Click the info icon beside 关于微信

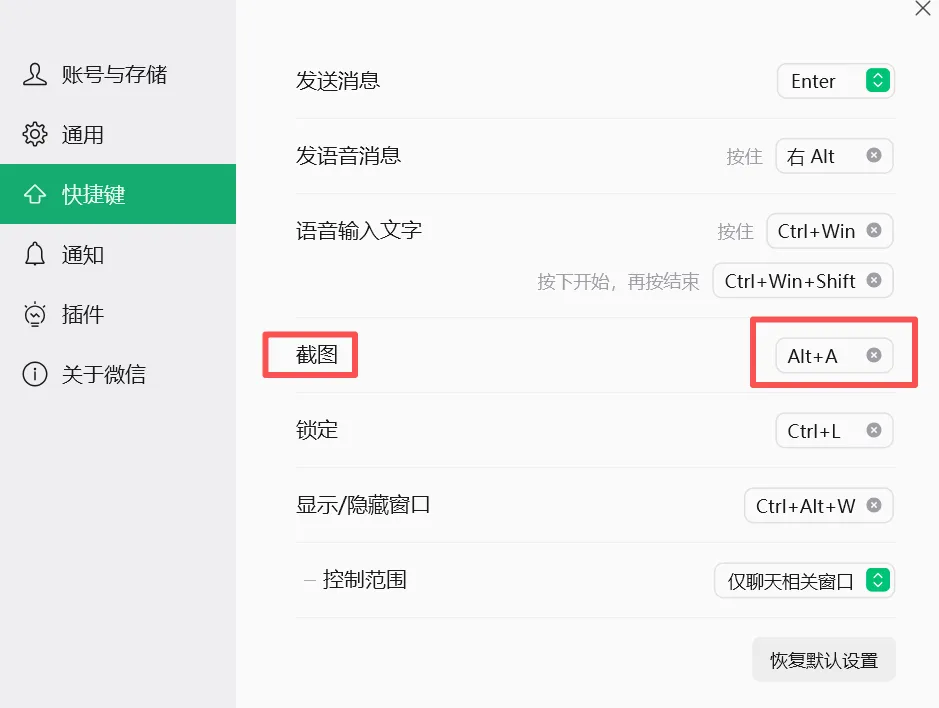tap(35, 374)
